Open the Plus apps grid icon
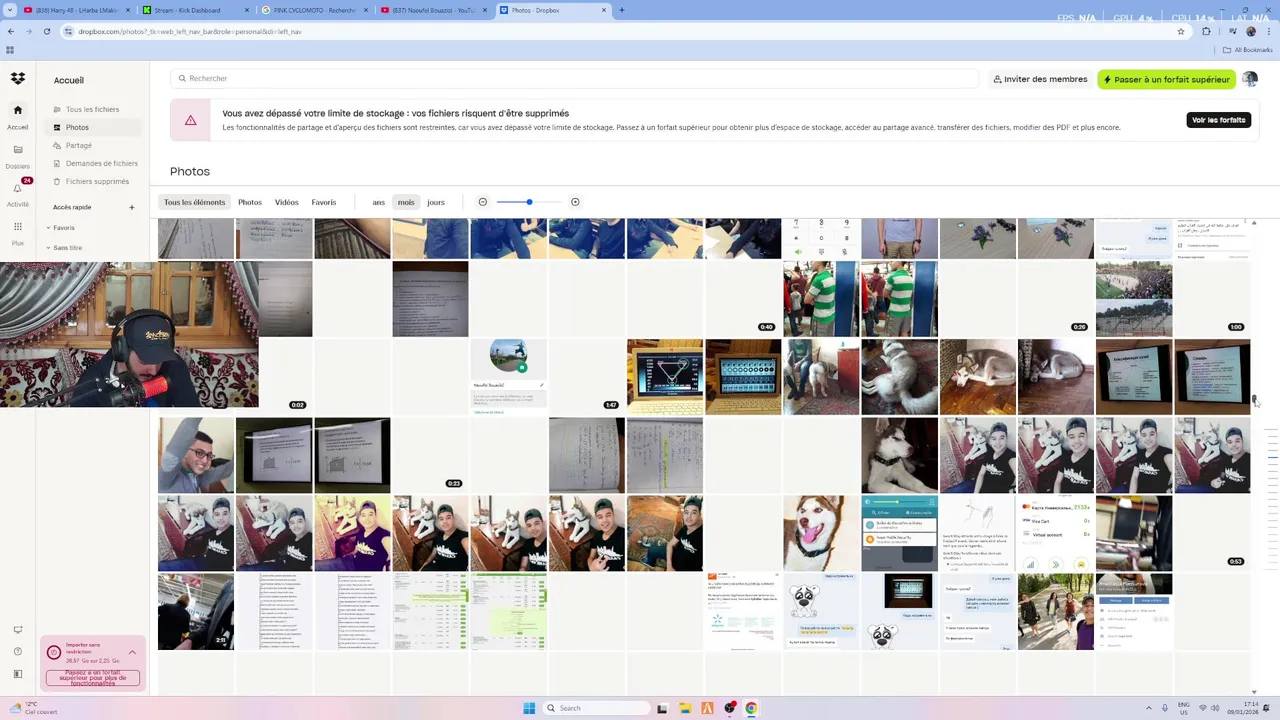1280x720 pixels. pos(17,226)
